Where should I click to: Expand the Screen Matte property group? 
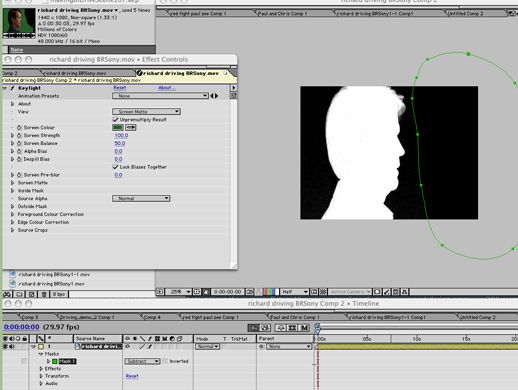(13, 183)
